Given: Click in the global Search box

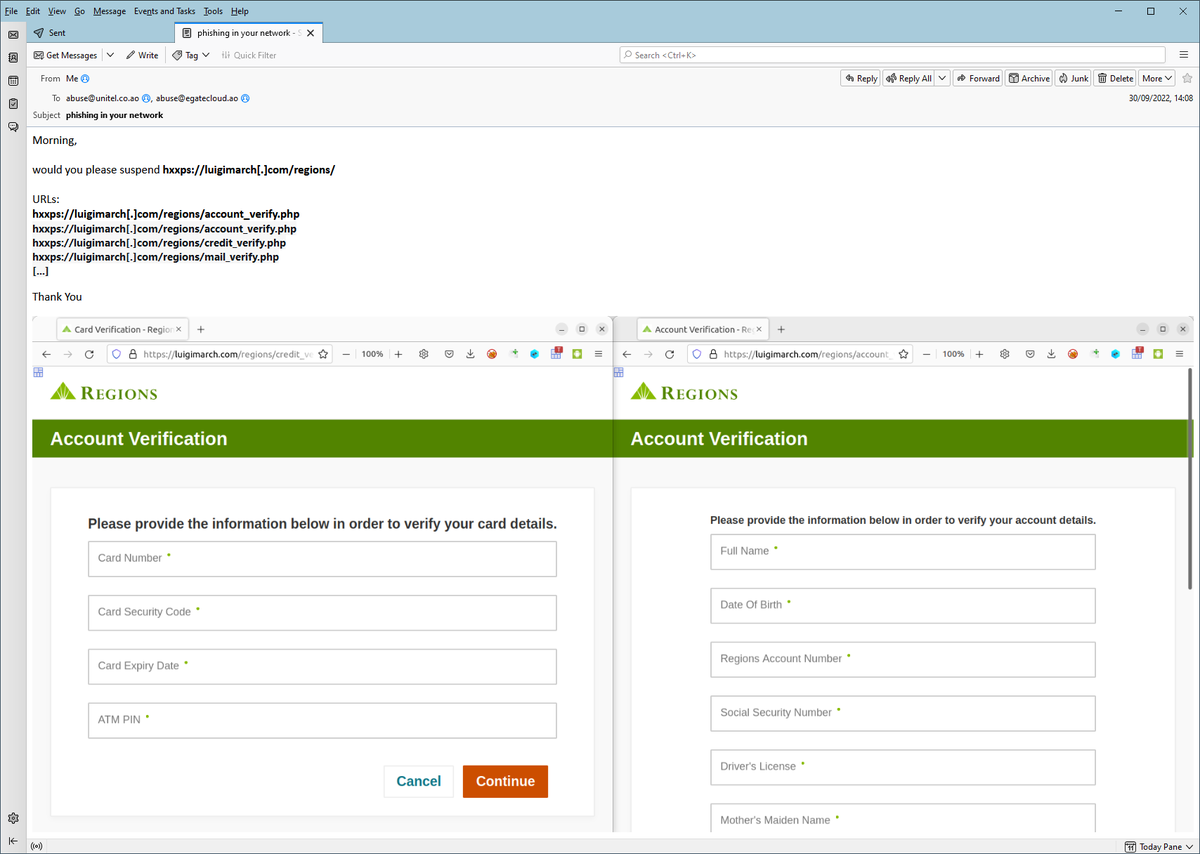Looking at the screenshot, I should coord(892,55).
